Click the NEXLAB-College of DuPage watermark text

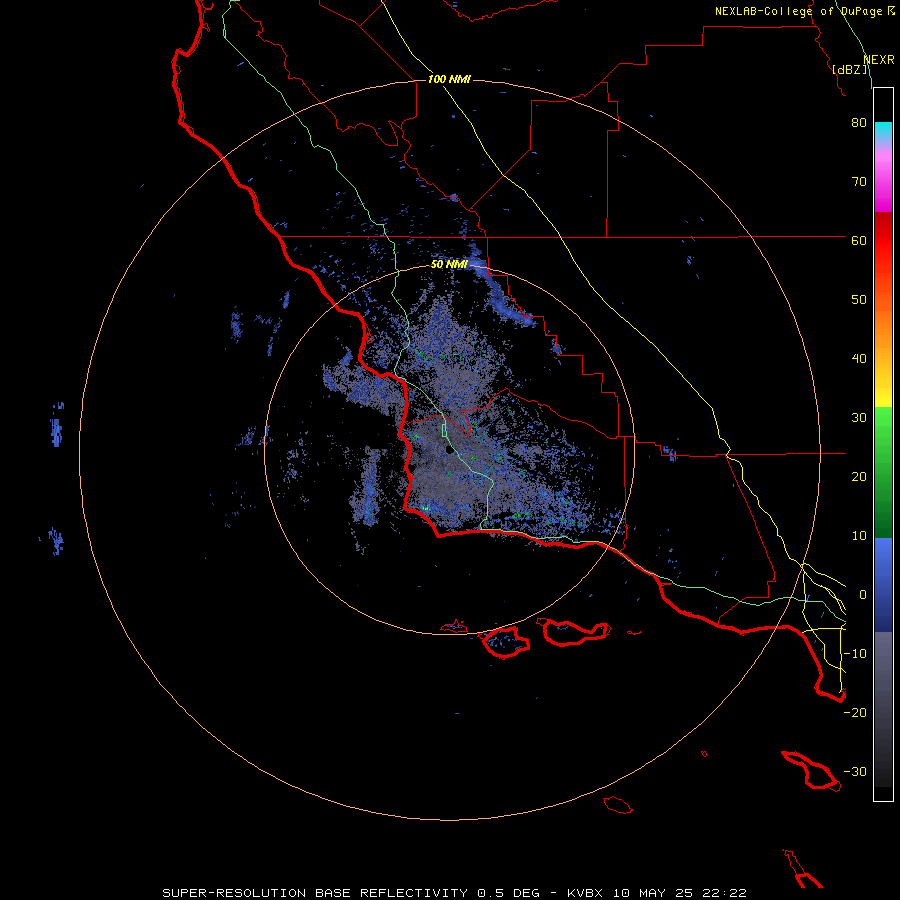pyautogui.click(x=798, y=11)
